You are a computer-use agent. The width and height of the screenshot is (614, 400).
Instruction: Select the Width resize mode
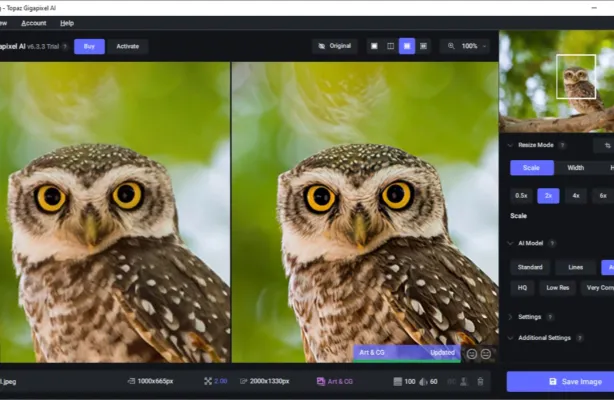576,168
